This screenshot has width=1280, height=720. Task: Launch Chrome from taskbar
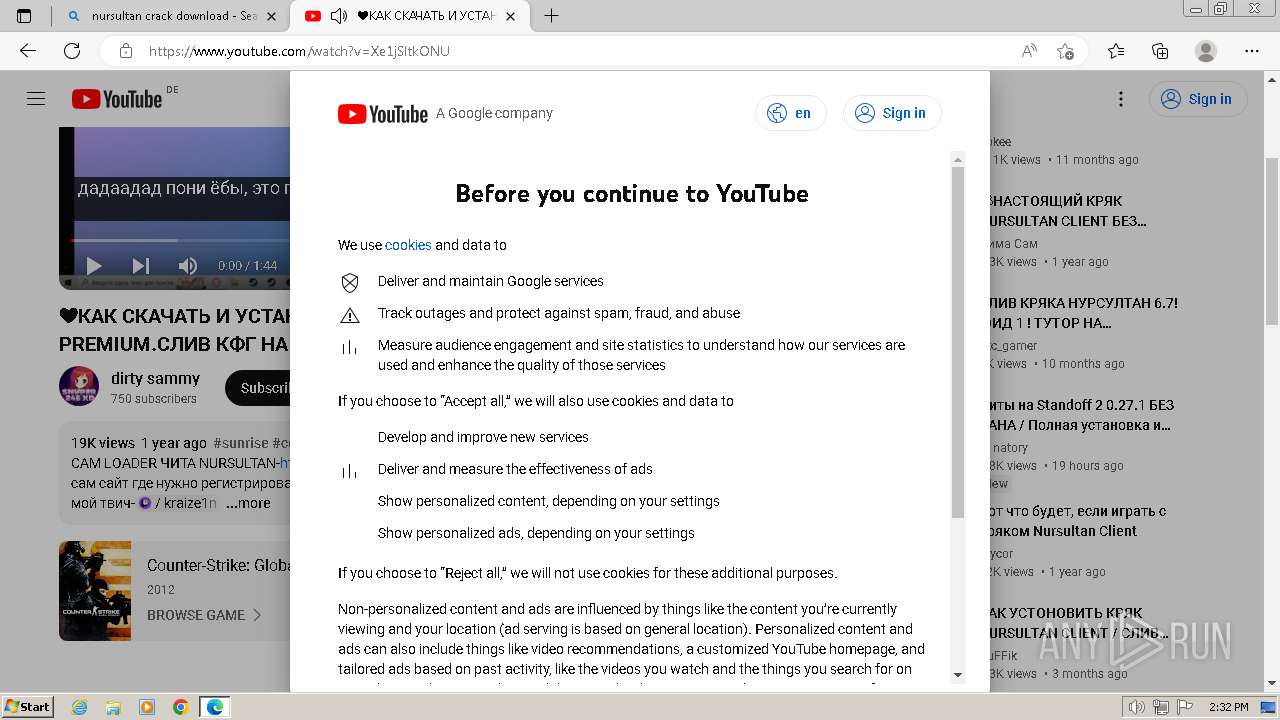click(181, 707)
